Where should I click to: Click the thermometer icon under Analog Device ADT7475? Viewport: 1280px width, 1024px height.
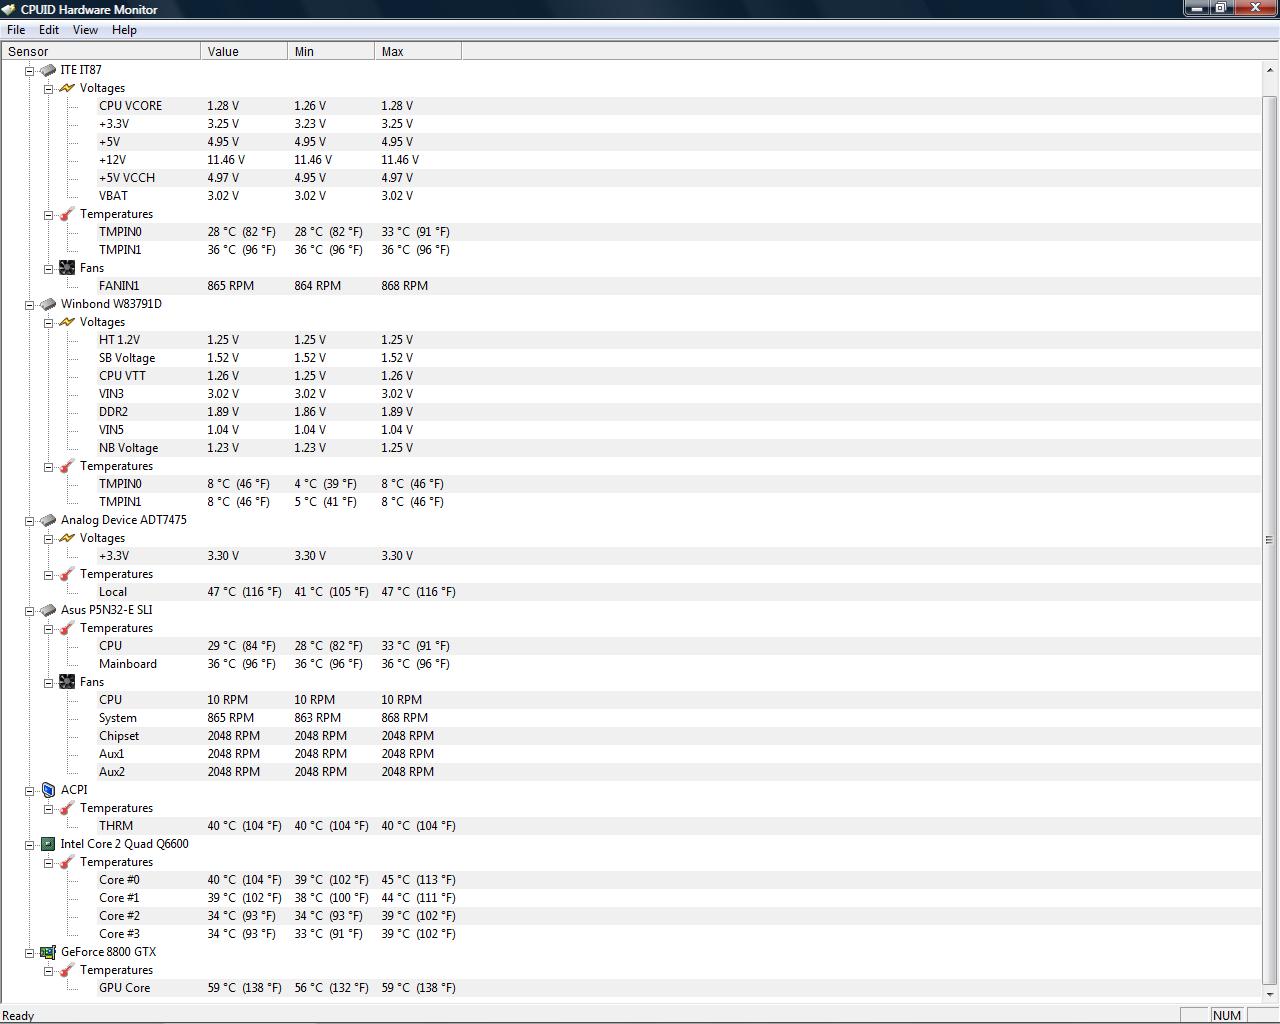[x=67, y=574]
